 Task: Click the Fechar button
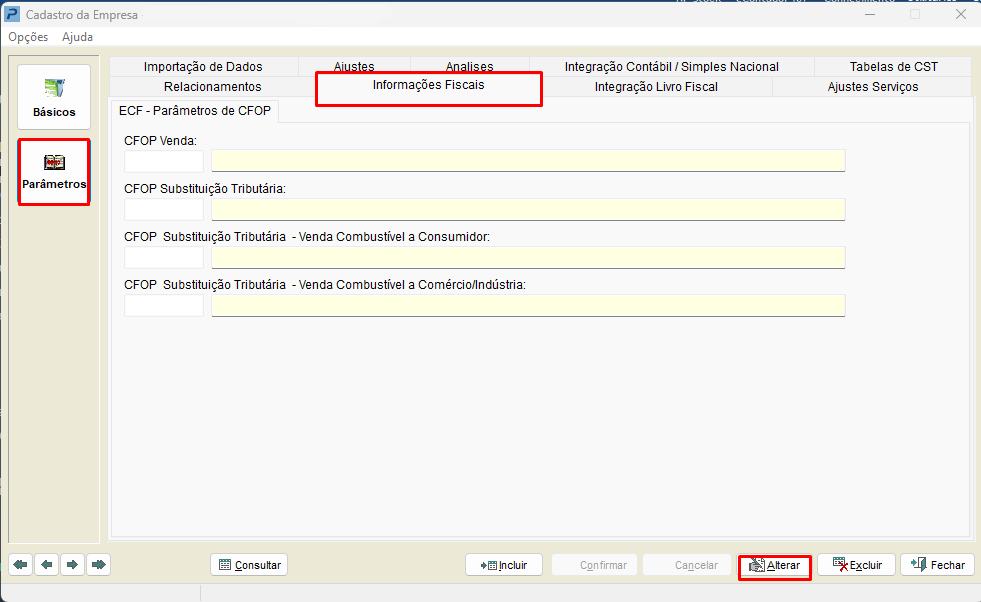click(x=937, y=564)
